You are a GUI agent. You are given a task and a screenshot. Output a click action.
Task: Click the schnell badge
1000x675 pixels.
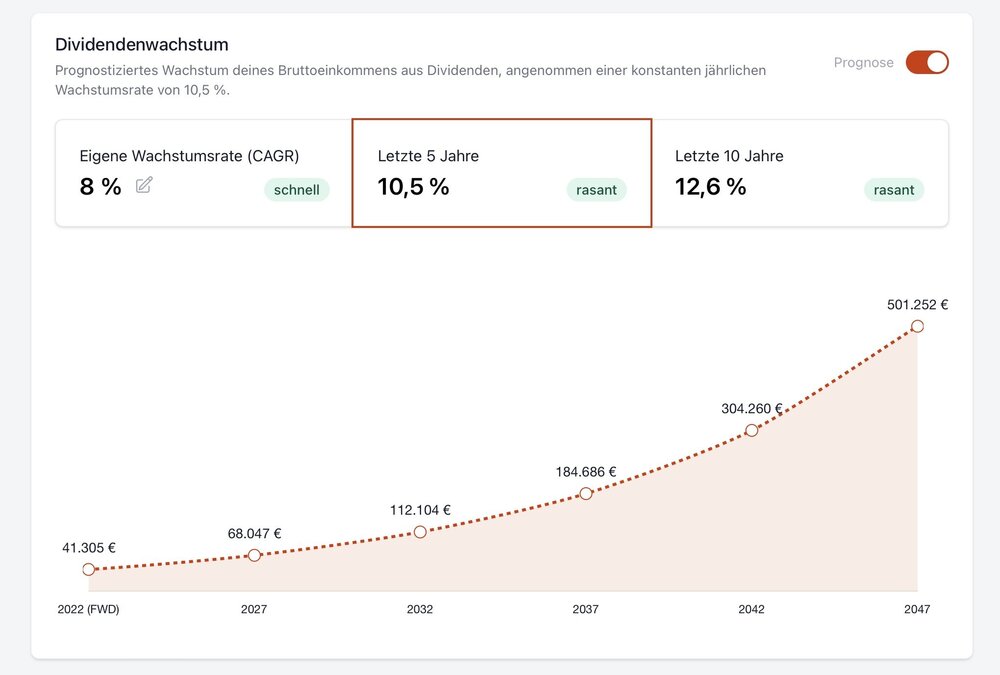coord(296,189)
